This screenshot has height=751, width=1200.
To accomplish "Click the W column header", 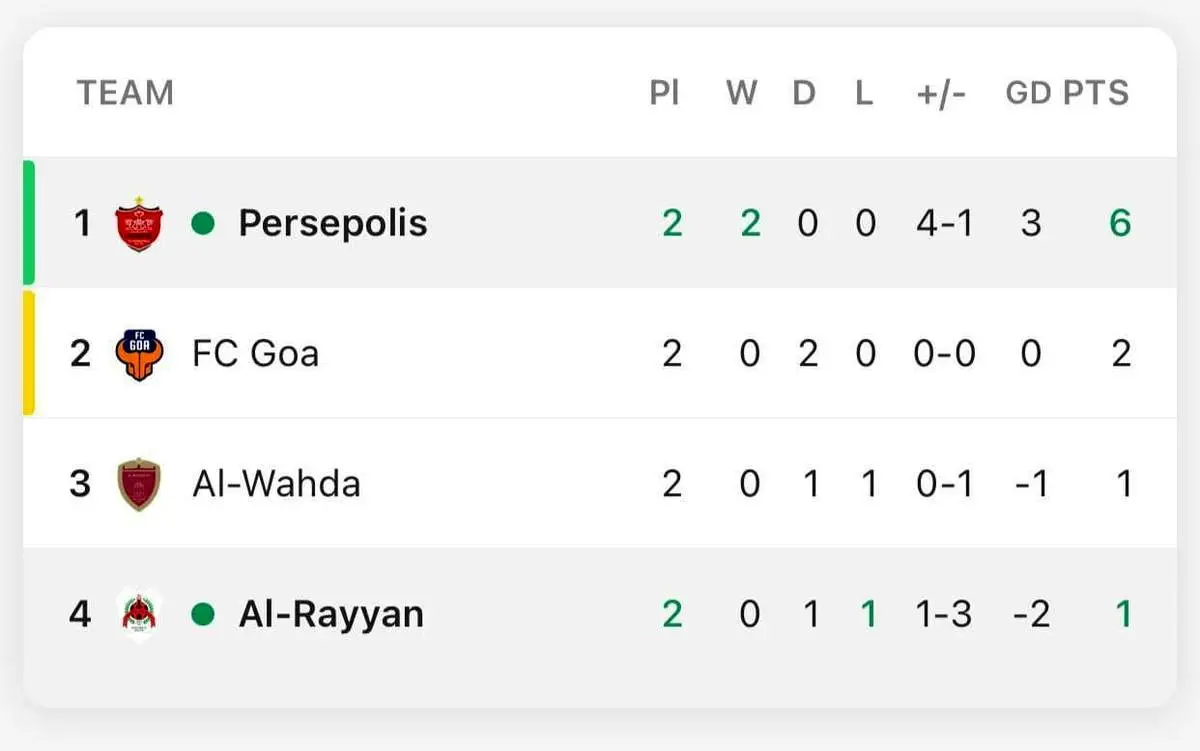I will point(741,93).
